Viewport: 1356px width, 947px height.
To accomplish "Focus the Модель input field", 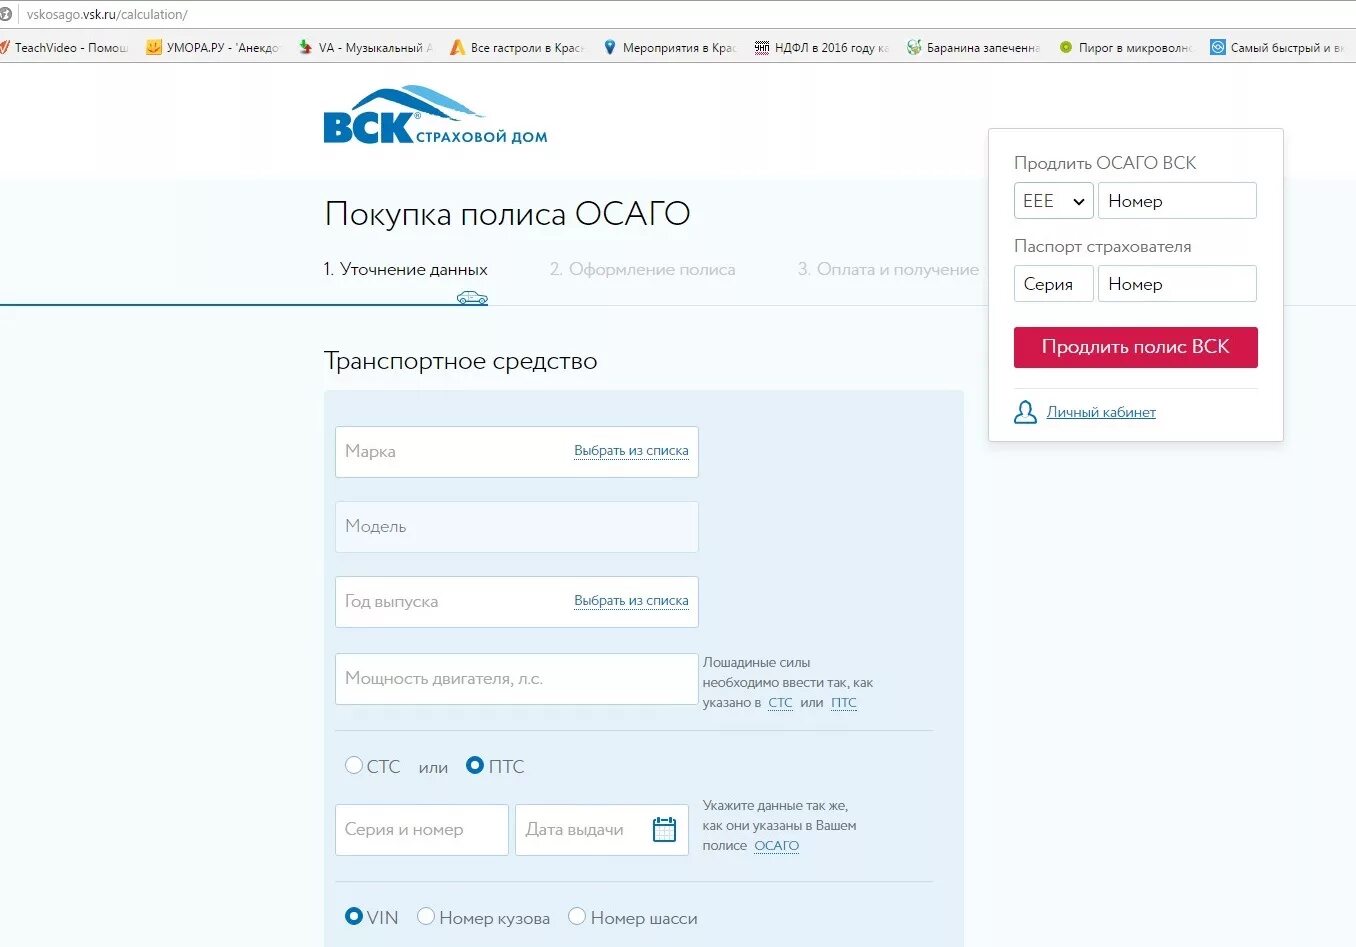I will tap(516, 527).
